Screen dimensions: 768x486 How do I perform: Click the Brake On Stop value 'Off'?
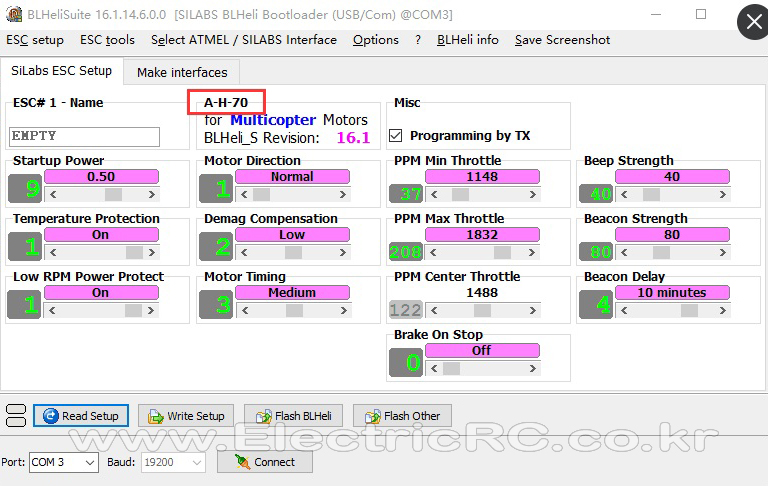(482, 350)
